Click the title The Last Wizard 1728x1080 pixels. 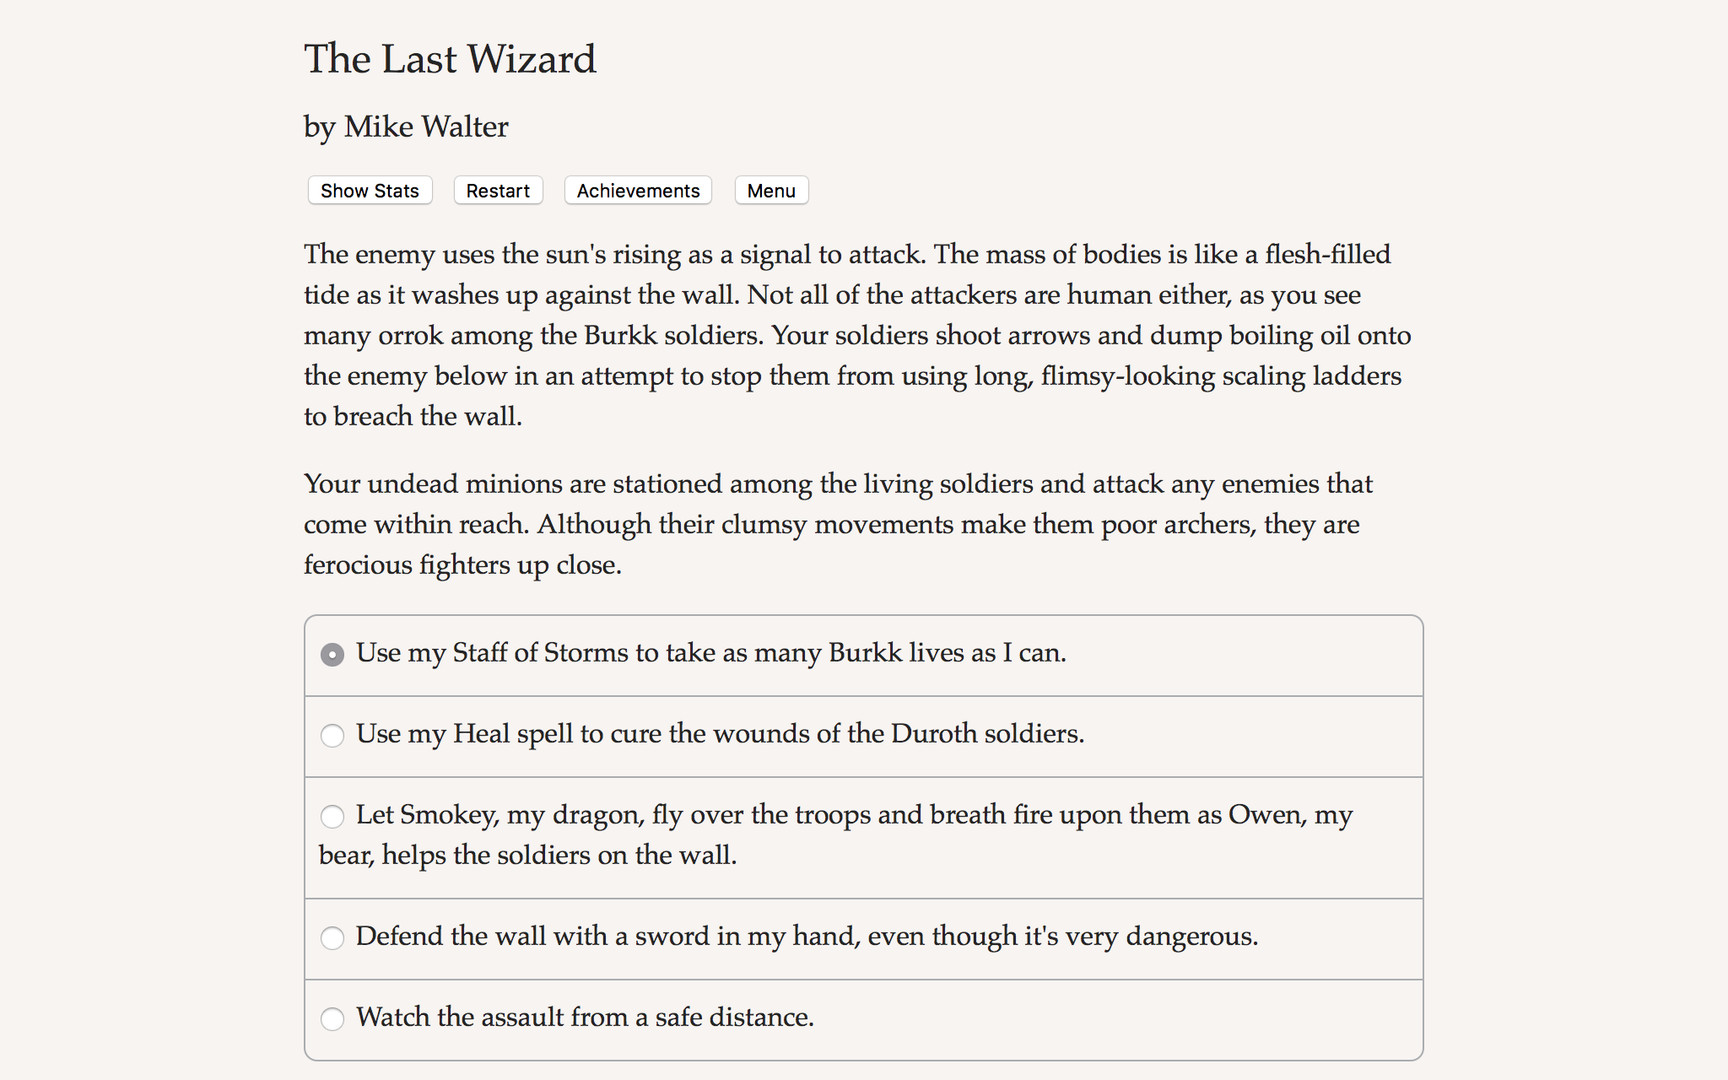[450, 59]
